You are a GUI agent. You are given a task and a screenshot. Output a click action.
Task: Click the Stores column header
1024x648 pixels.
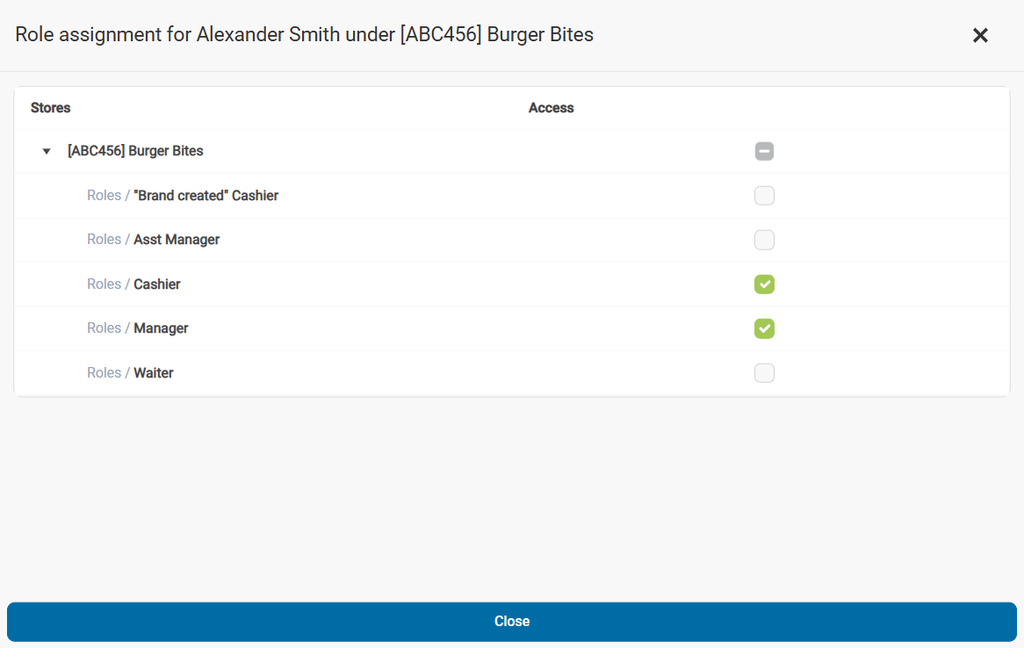click(51, 108)
